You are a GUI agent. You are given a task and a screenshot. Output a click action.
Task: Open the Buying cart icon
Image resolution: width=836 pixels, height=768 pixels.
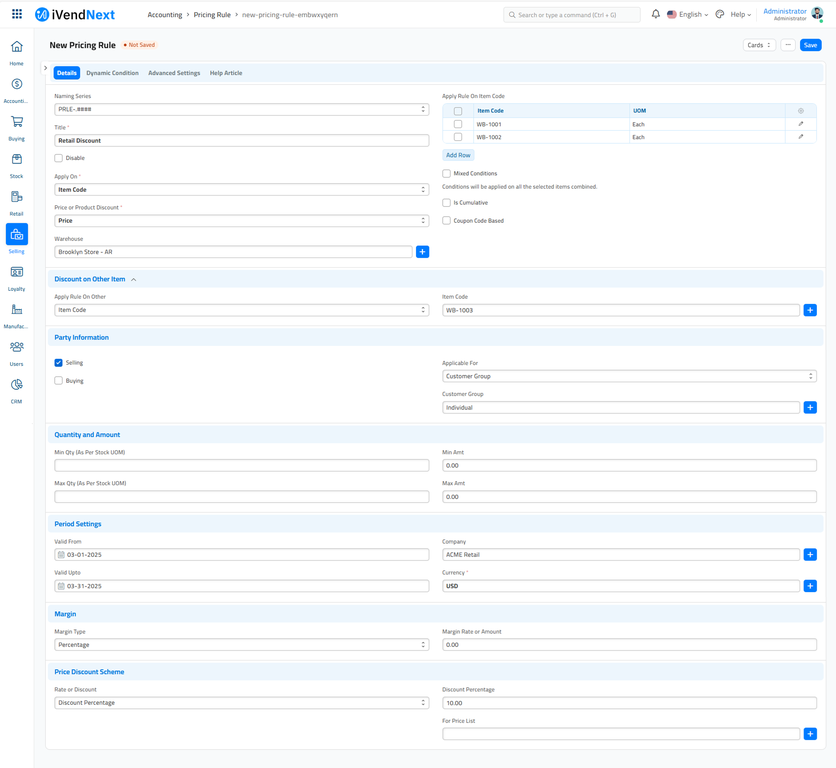[x=17, y=122]
